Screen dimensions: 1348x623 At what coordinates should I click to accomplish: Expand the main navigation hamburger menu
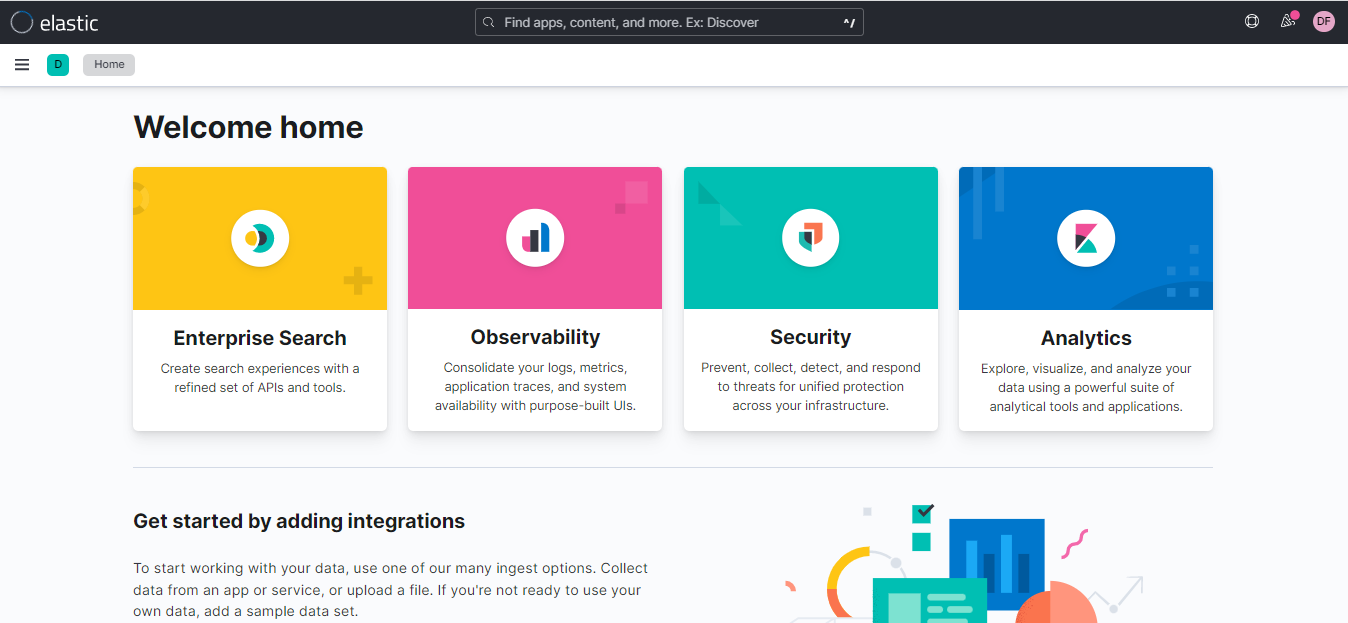click(22, 64)
